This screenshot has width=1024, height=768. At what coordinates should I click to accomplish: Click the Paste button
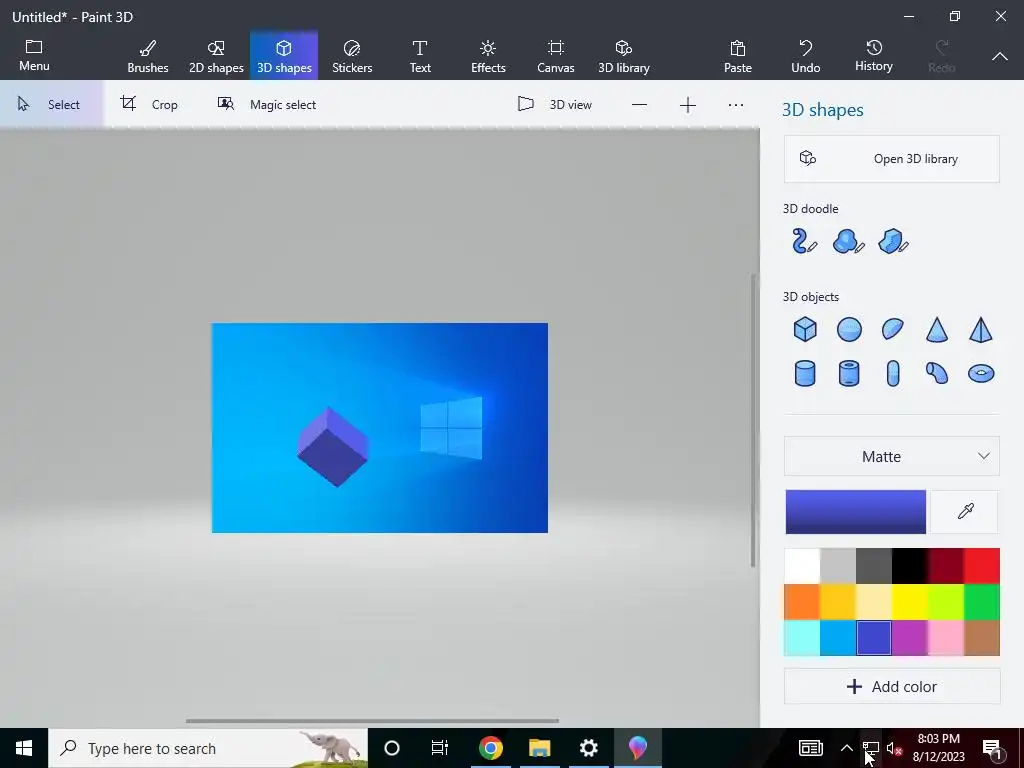point(738,56)
